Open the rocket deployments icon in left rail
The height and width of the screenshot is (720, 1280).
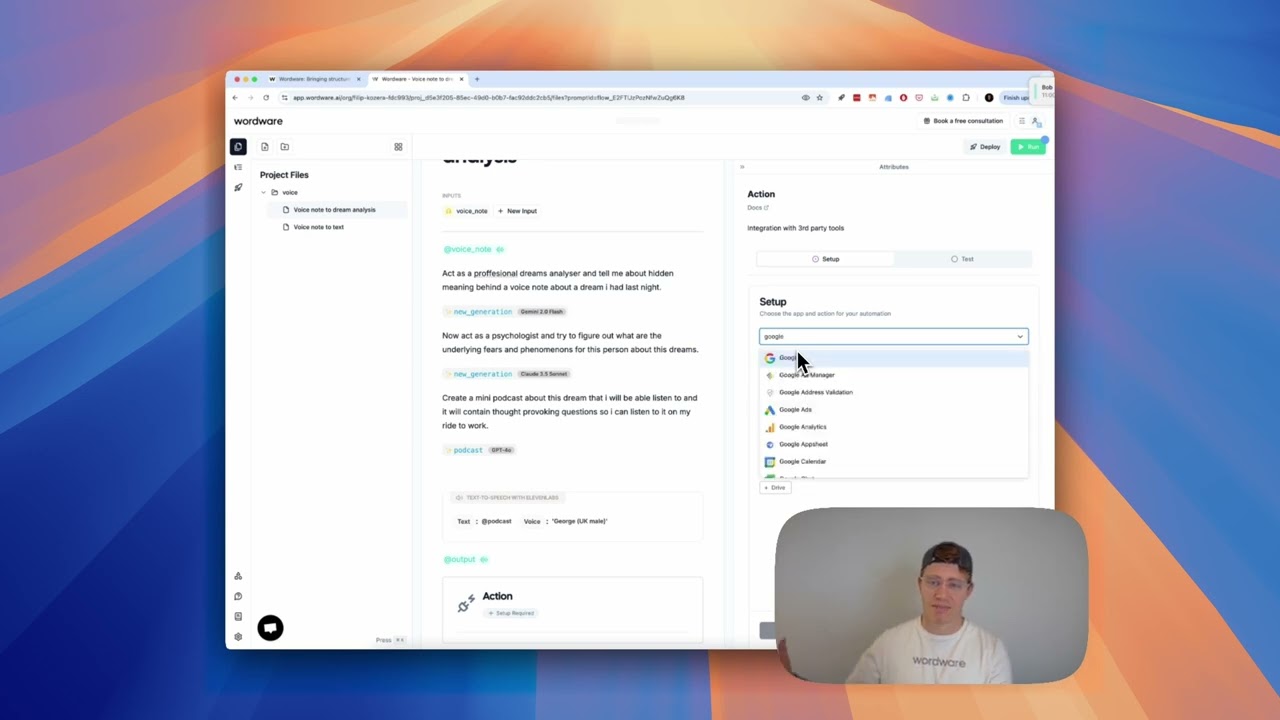[x=238, y=187]
